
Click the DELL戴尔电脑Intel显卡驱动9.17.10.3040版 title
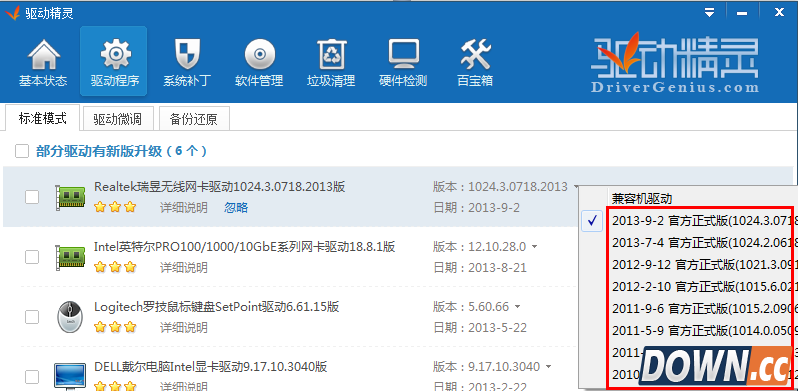(211, 367)
